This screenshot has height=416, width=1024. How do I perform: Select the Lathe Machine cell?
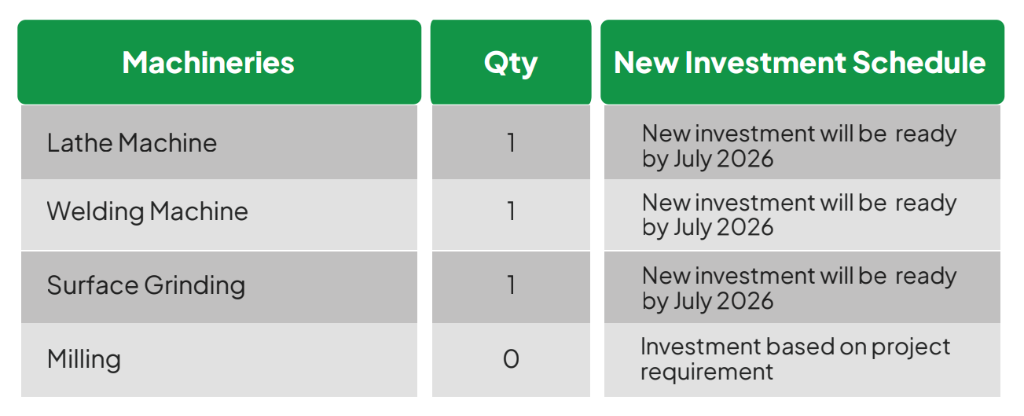point(219,142)
